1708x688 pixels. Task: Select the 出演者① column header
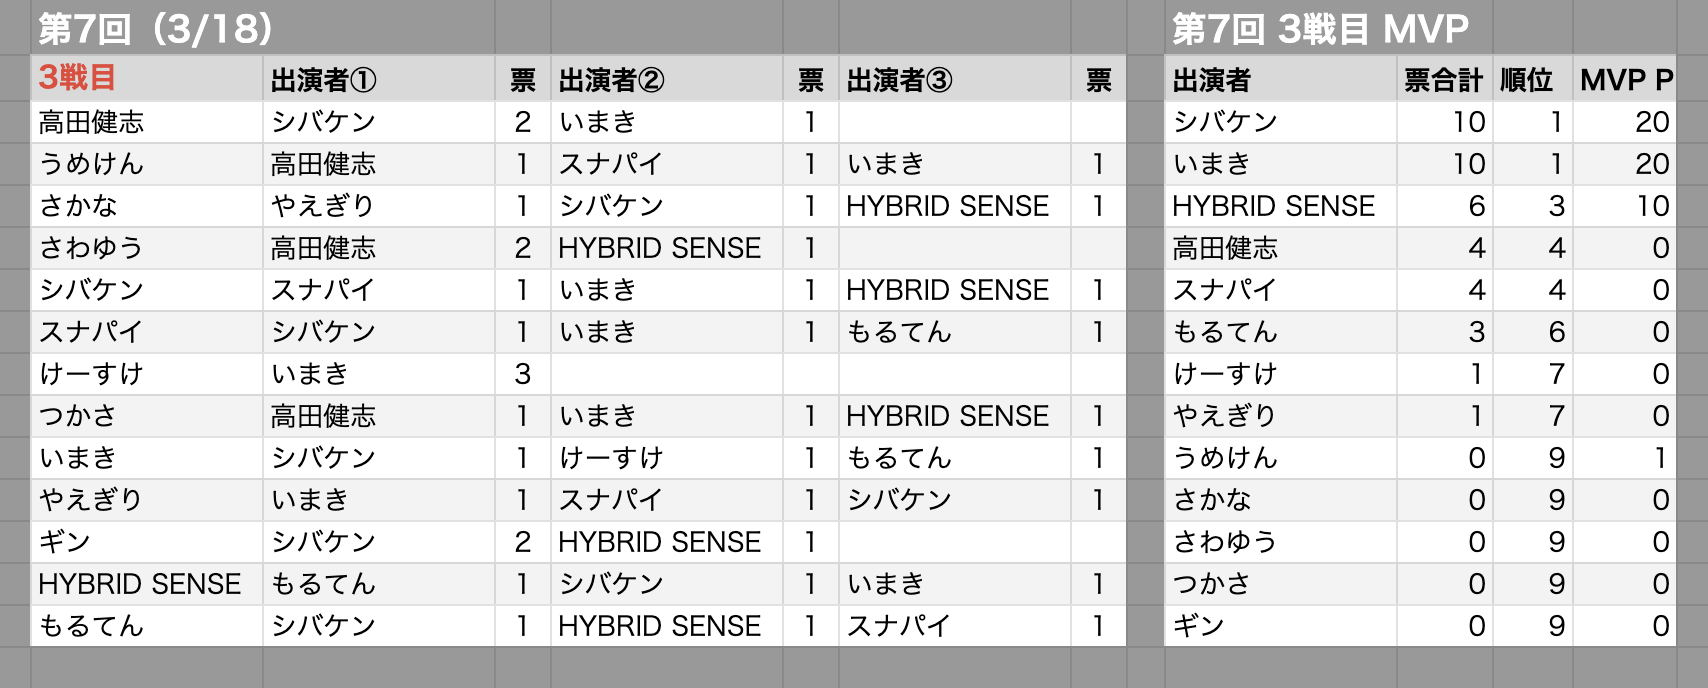(379, 78)
